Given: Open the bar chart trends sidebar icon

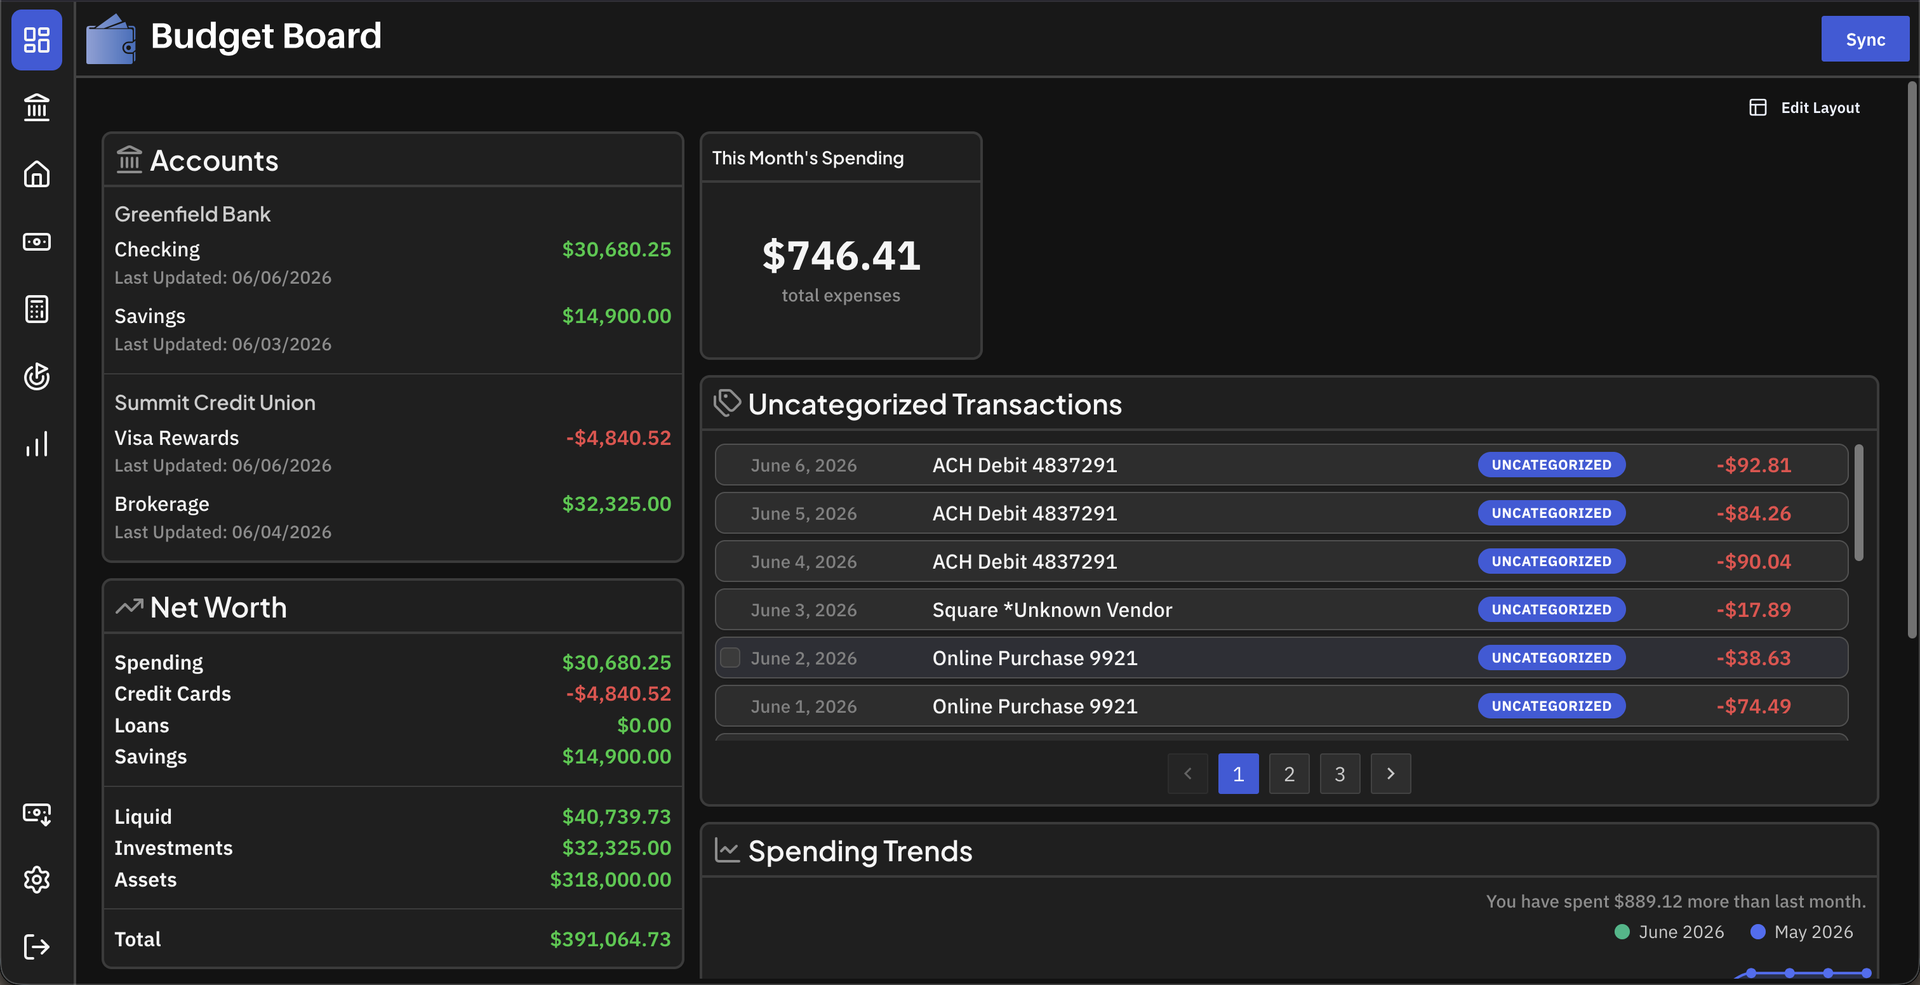Looking at the screenshot, I should [37, 444].
